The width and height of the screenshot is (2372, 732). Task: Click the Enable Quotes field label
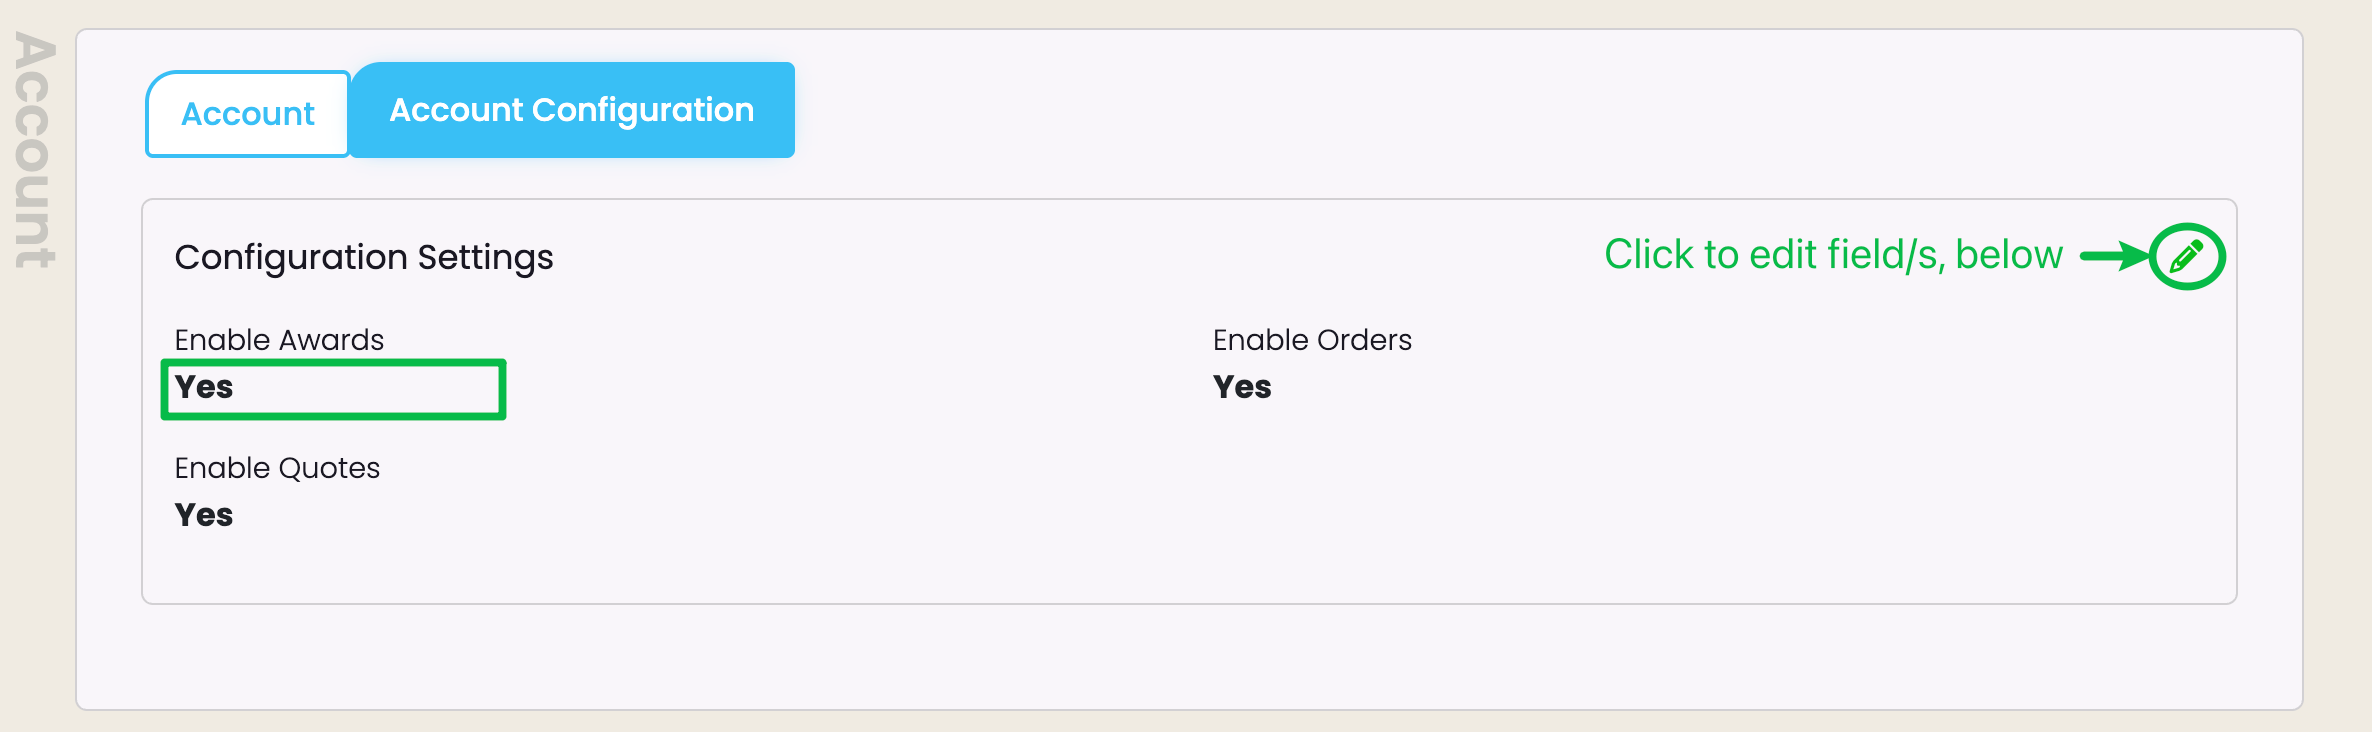click(277, 468)
